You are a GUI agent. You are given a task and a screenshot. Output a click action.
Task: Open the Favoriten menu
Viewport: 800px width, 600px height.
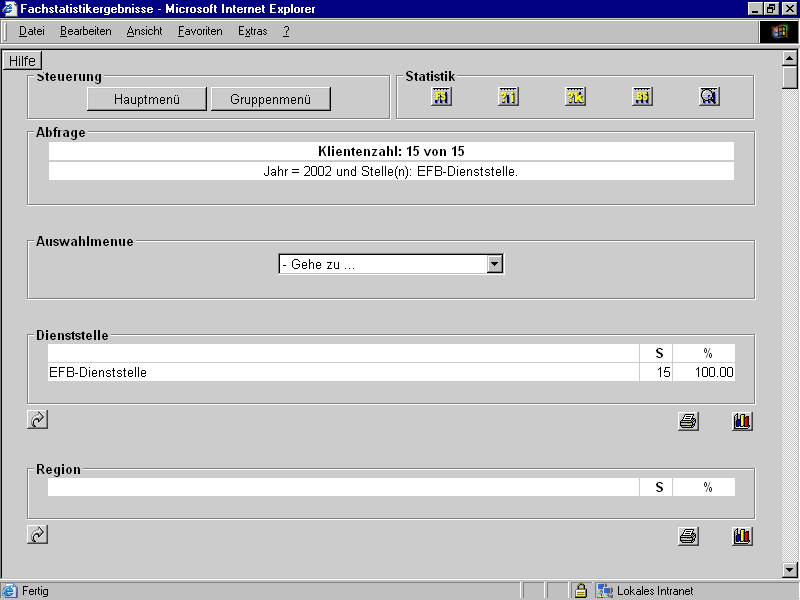[200, 31]
